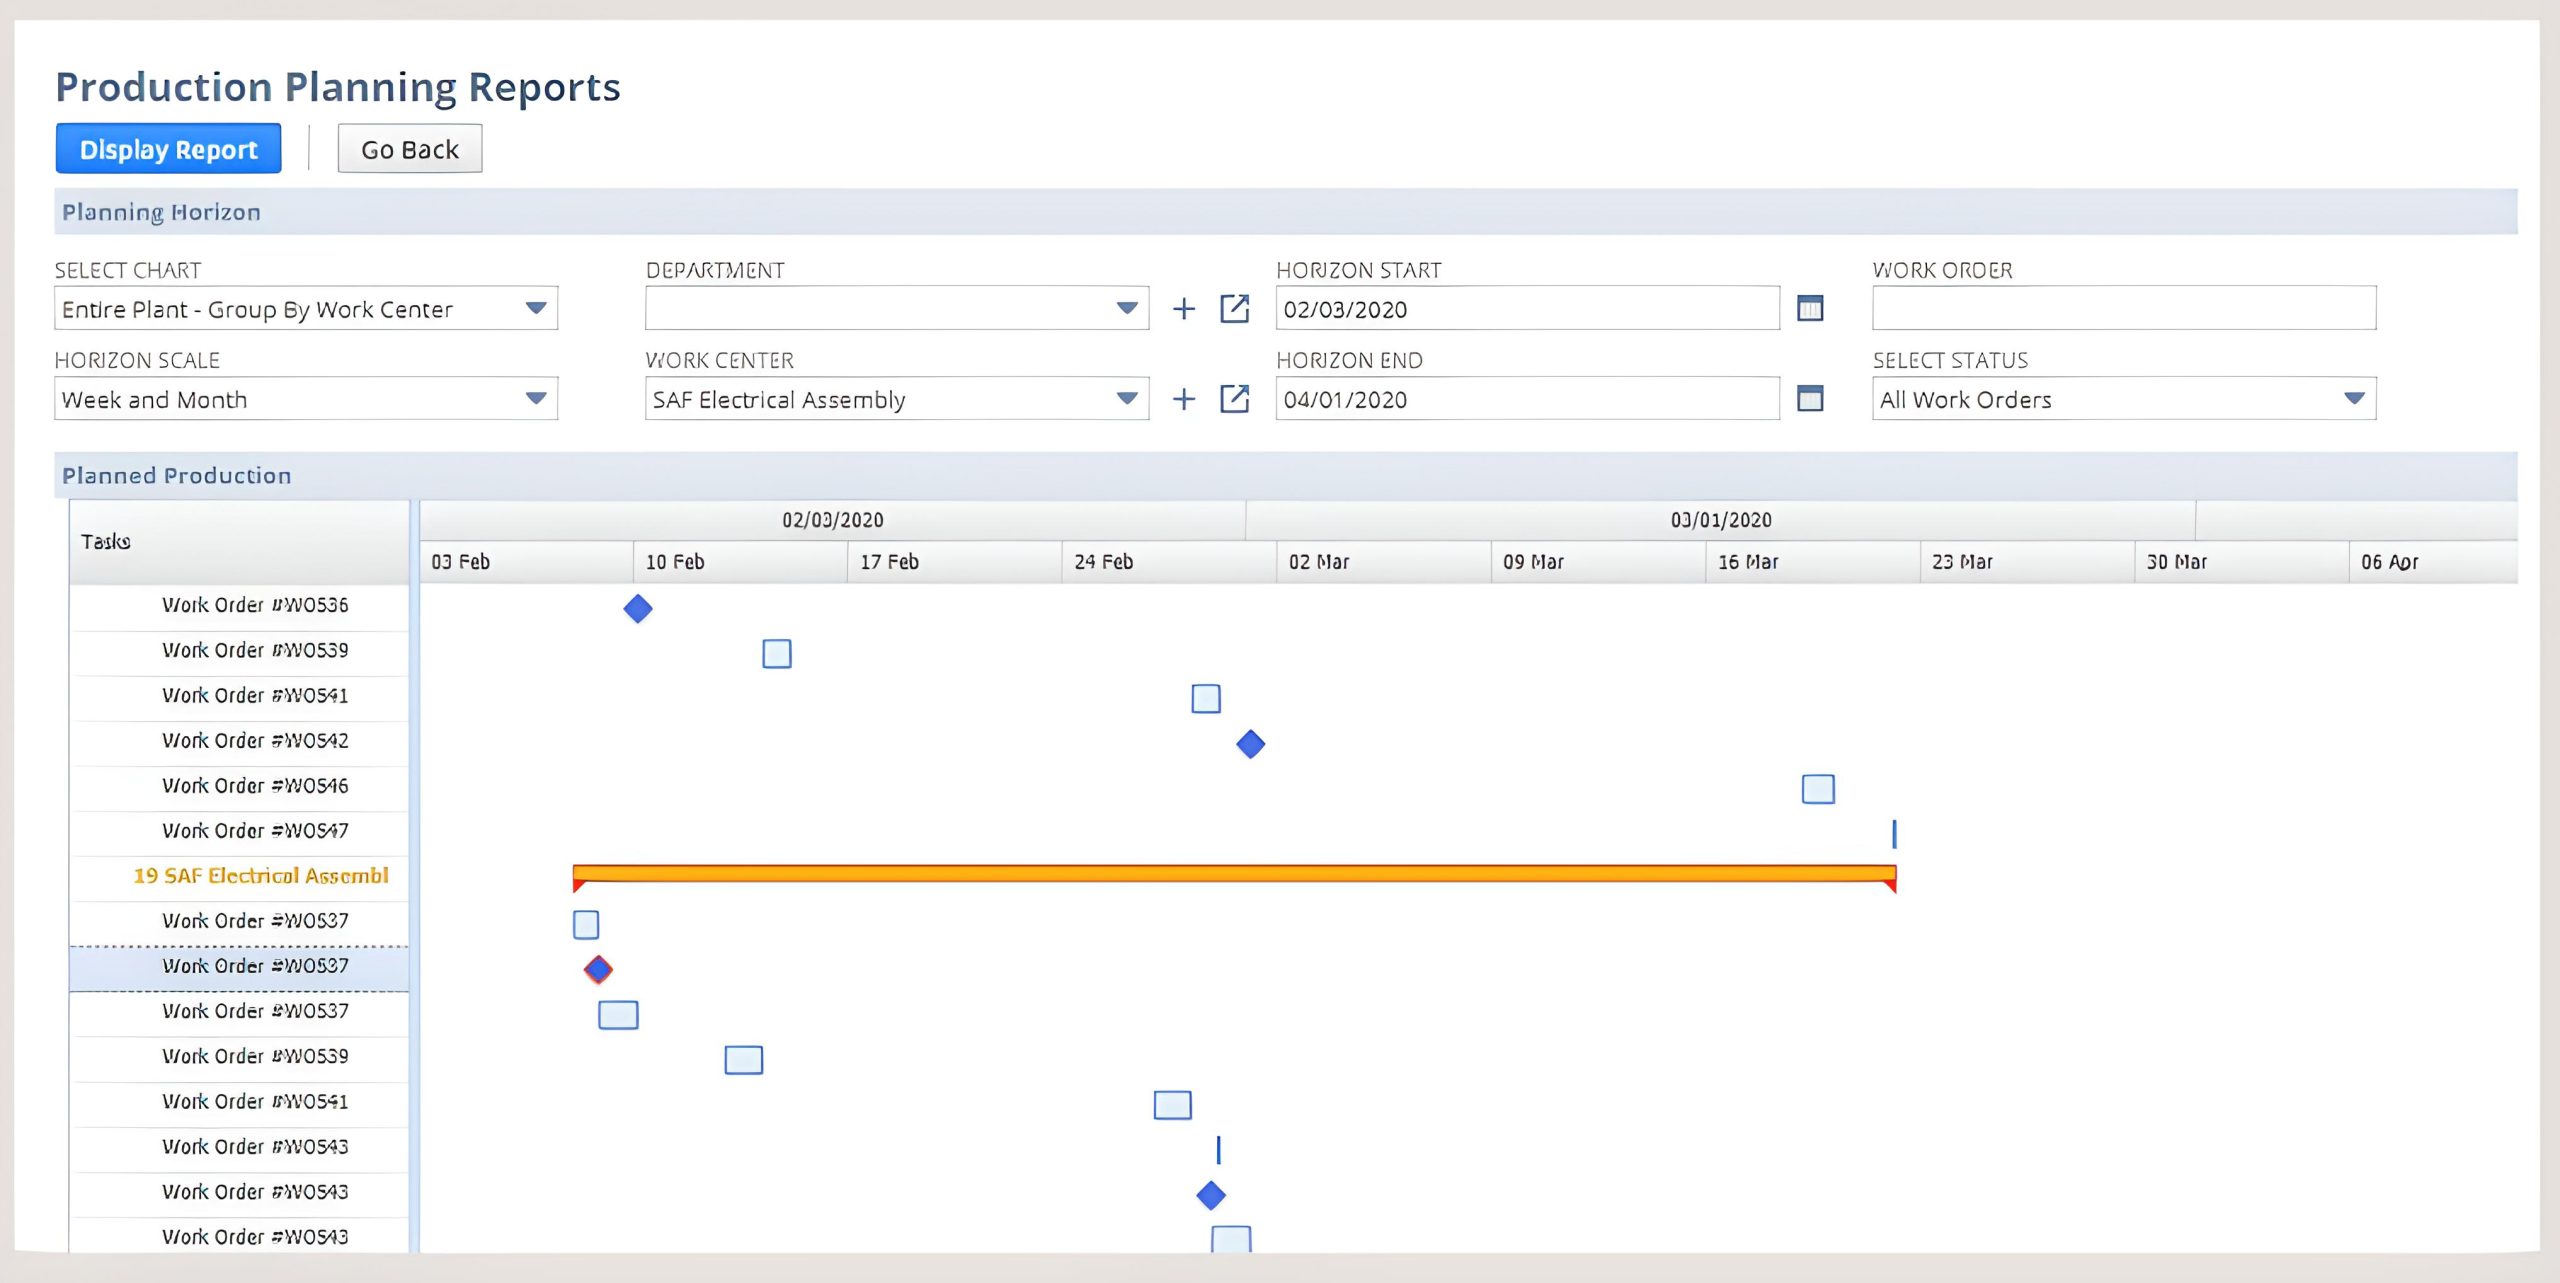This screenshot has height=1283, width=2560.
Task: Add new work center with plus icon
Action: click(1184, 399)
